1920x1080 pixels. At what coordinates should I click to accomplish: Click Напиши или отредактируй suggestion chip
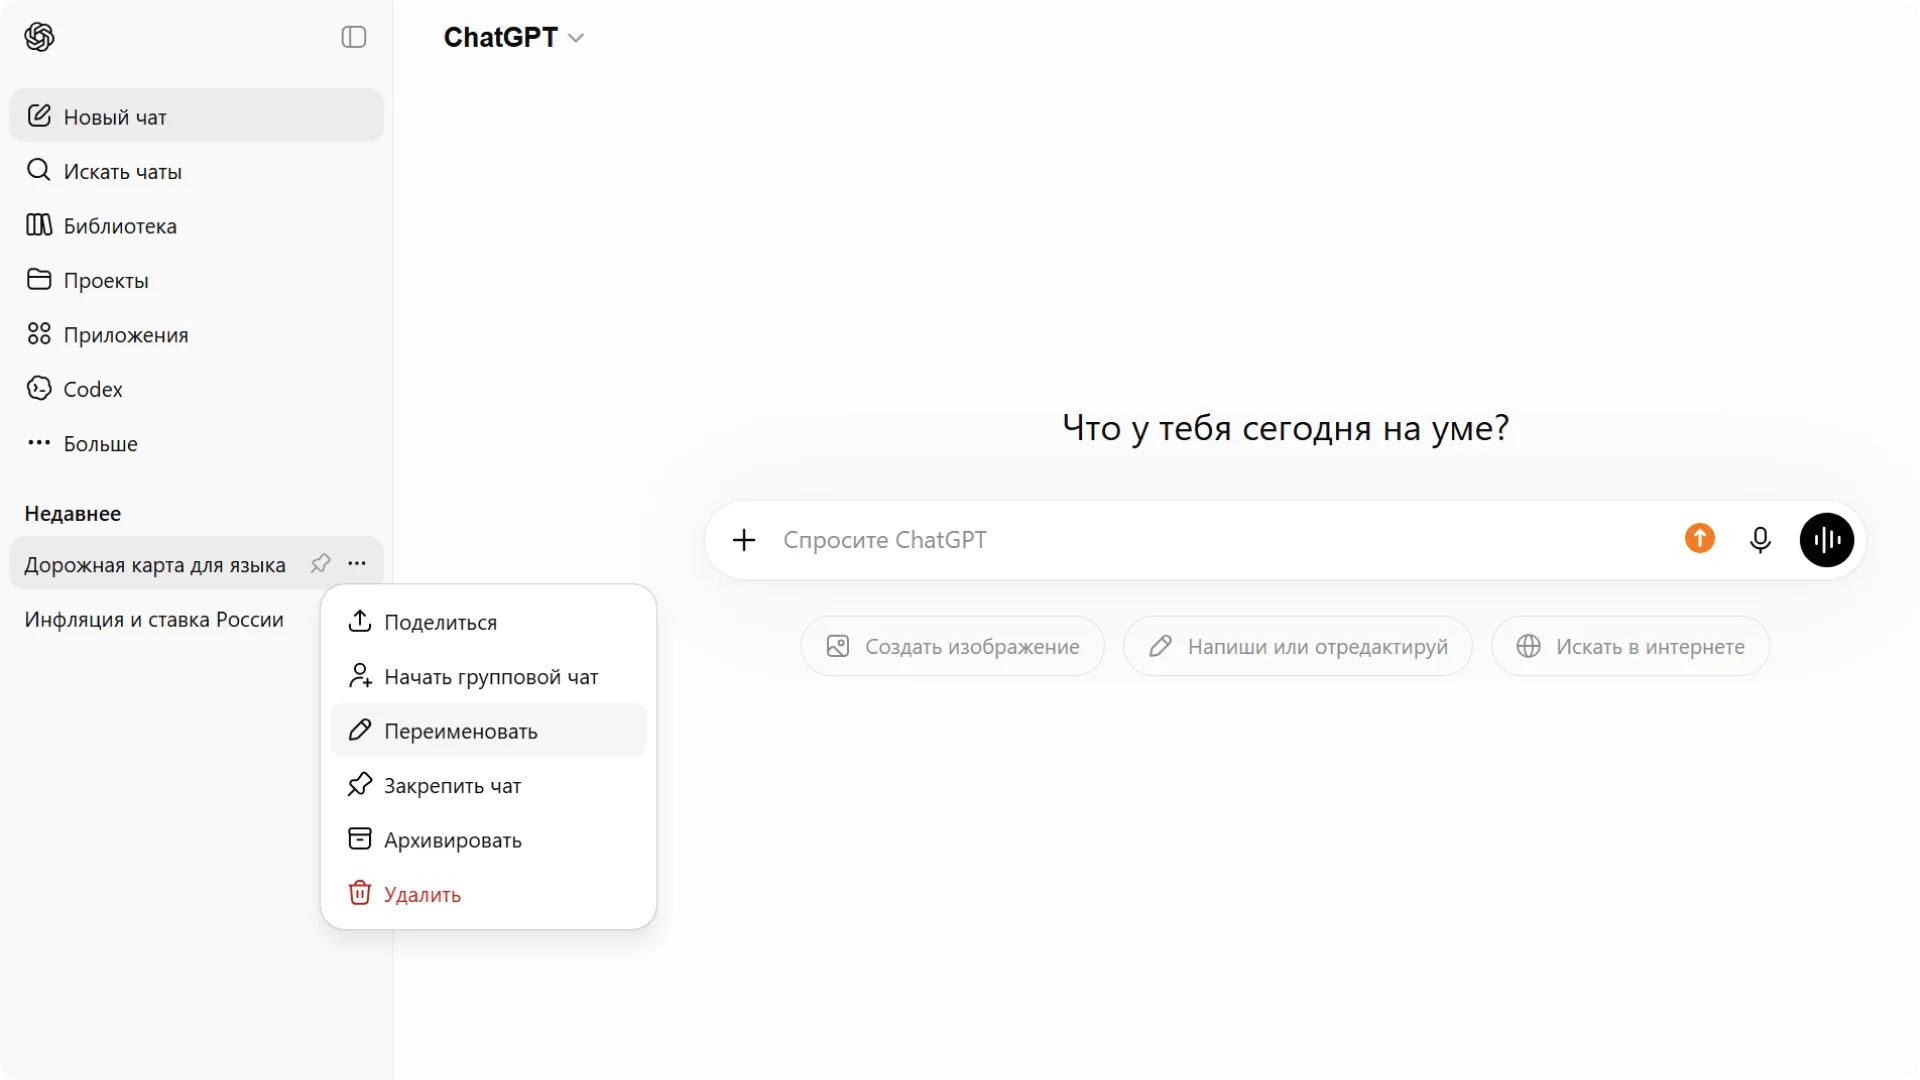coord(1298,646)
